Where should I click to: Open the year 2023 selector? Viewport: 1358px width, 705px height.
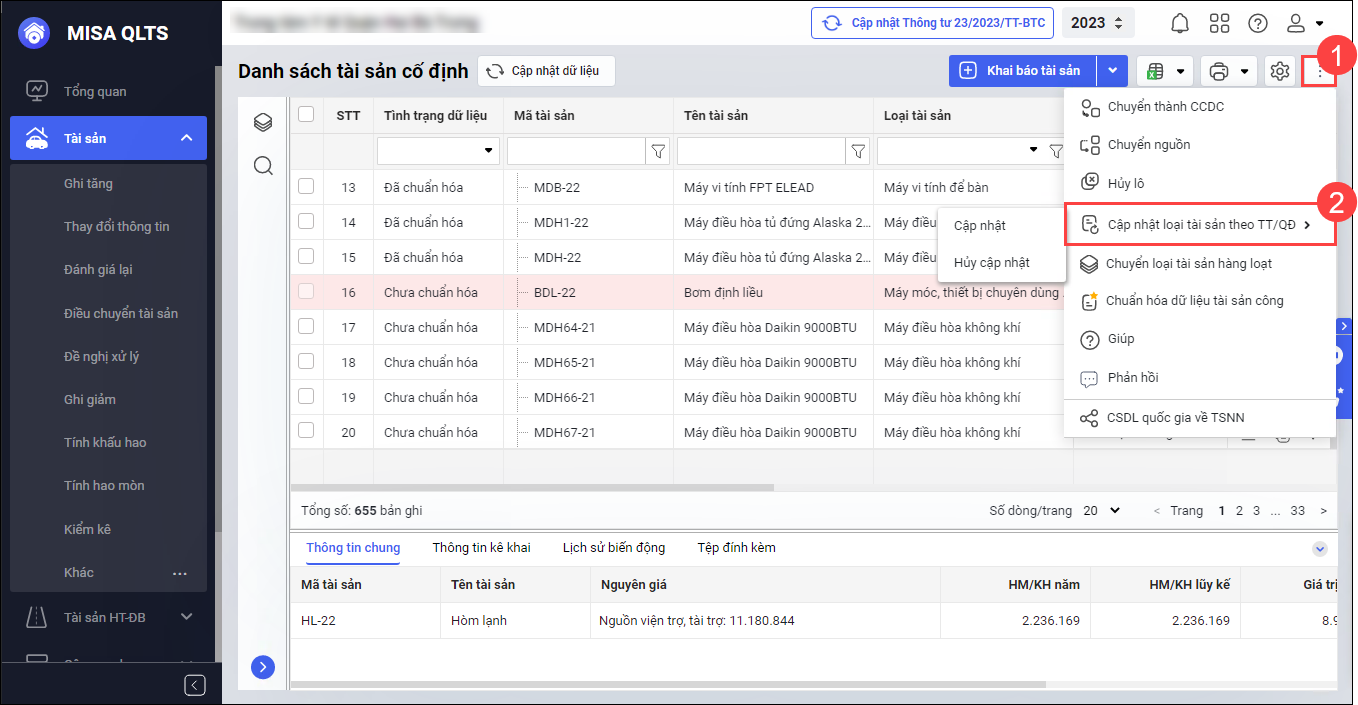coord(1099,23)
